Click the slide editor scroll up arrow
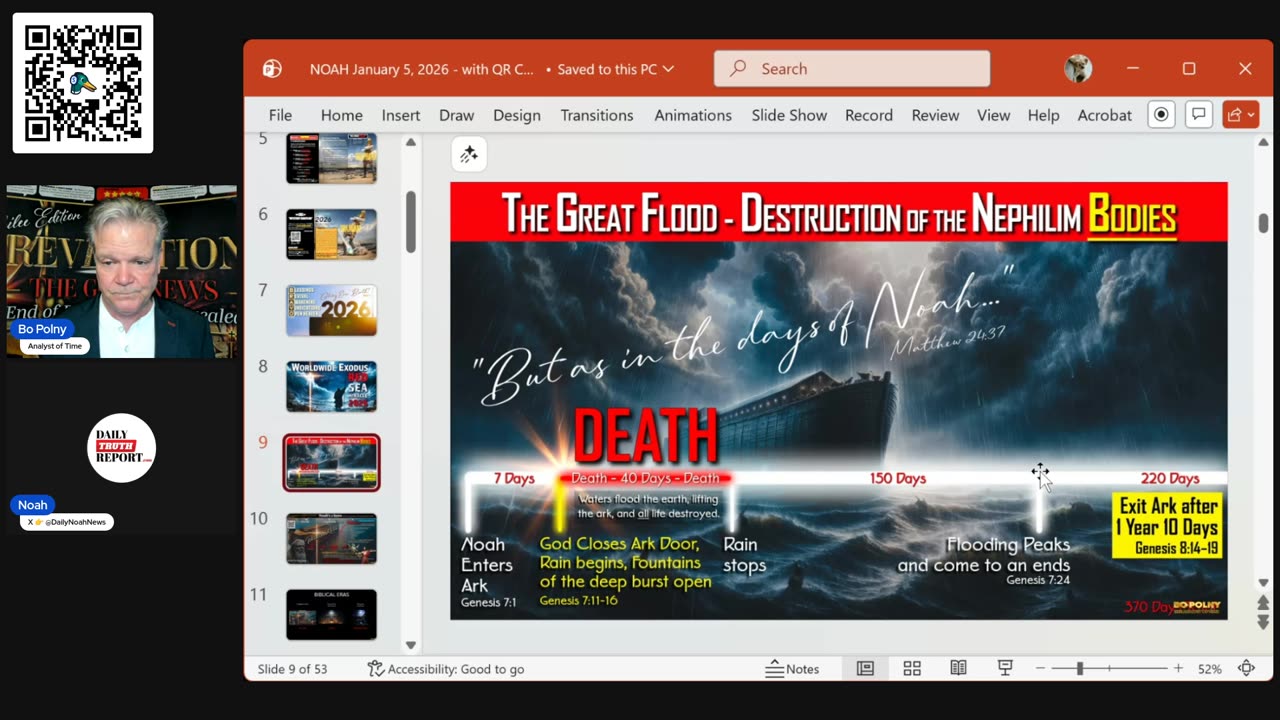1280x720 pixels. 1263,142
